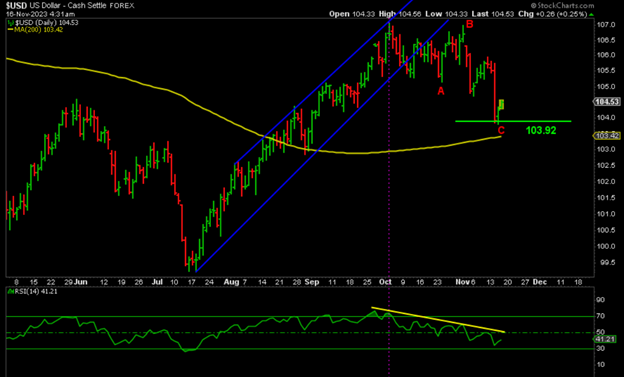Click the 102.0 price axis label
This screenshot has height=377, width=624.
click(x=606, y=182)
